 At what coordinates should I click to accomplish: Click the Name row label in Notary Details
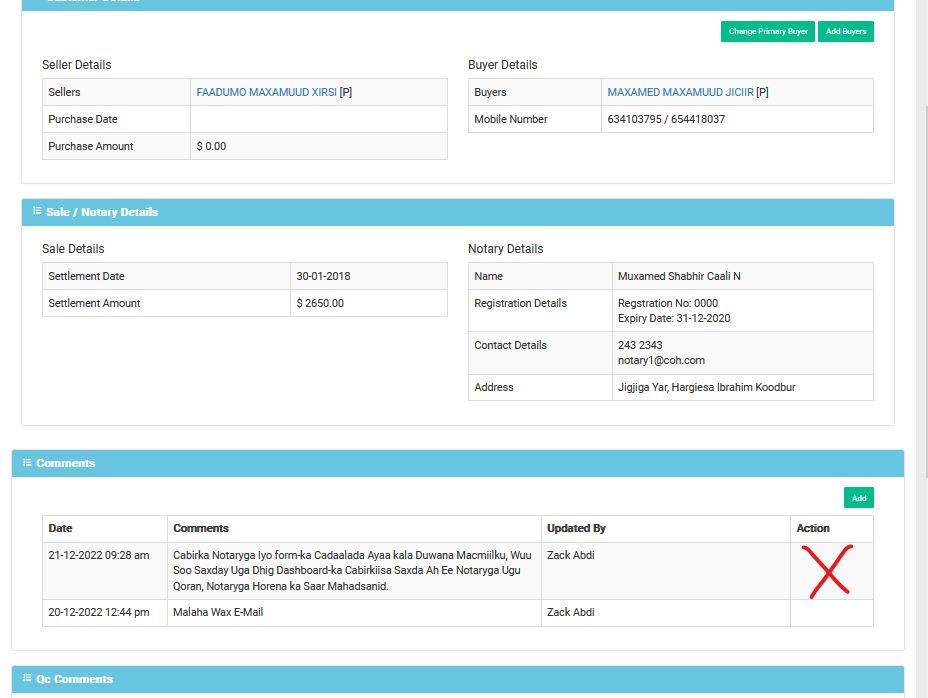488,276
